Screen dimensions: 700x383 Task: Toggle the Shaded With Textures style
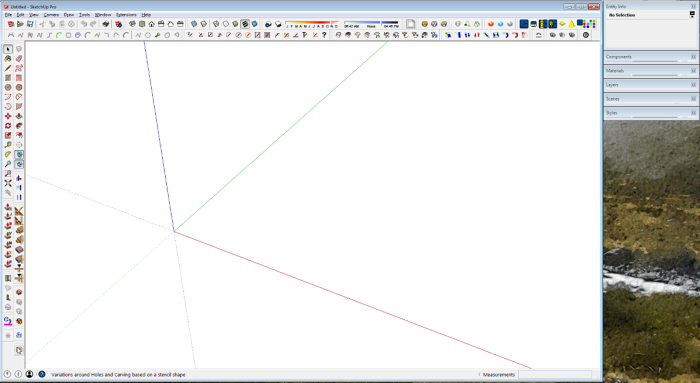pos(245,24)
